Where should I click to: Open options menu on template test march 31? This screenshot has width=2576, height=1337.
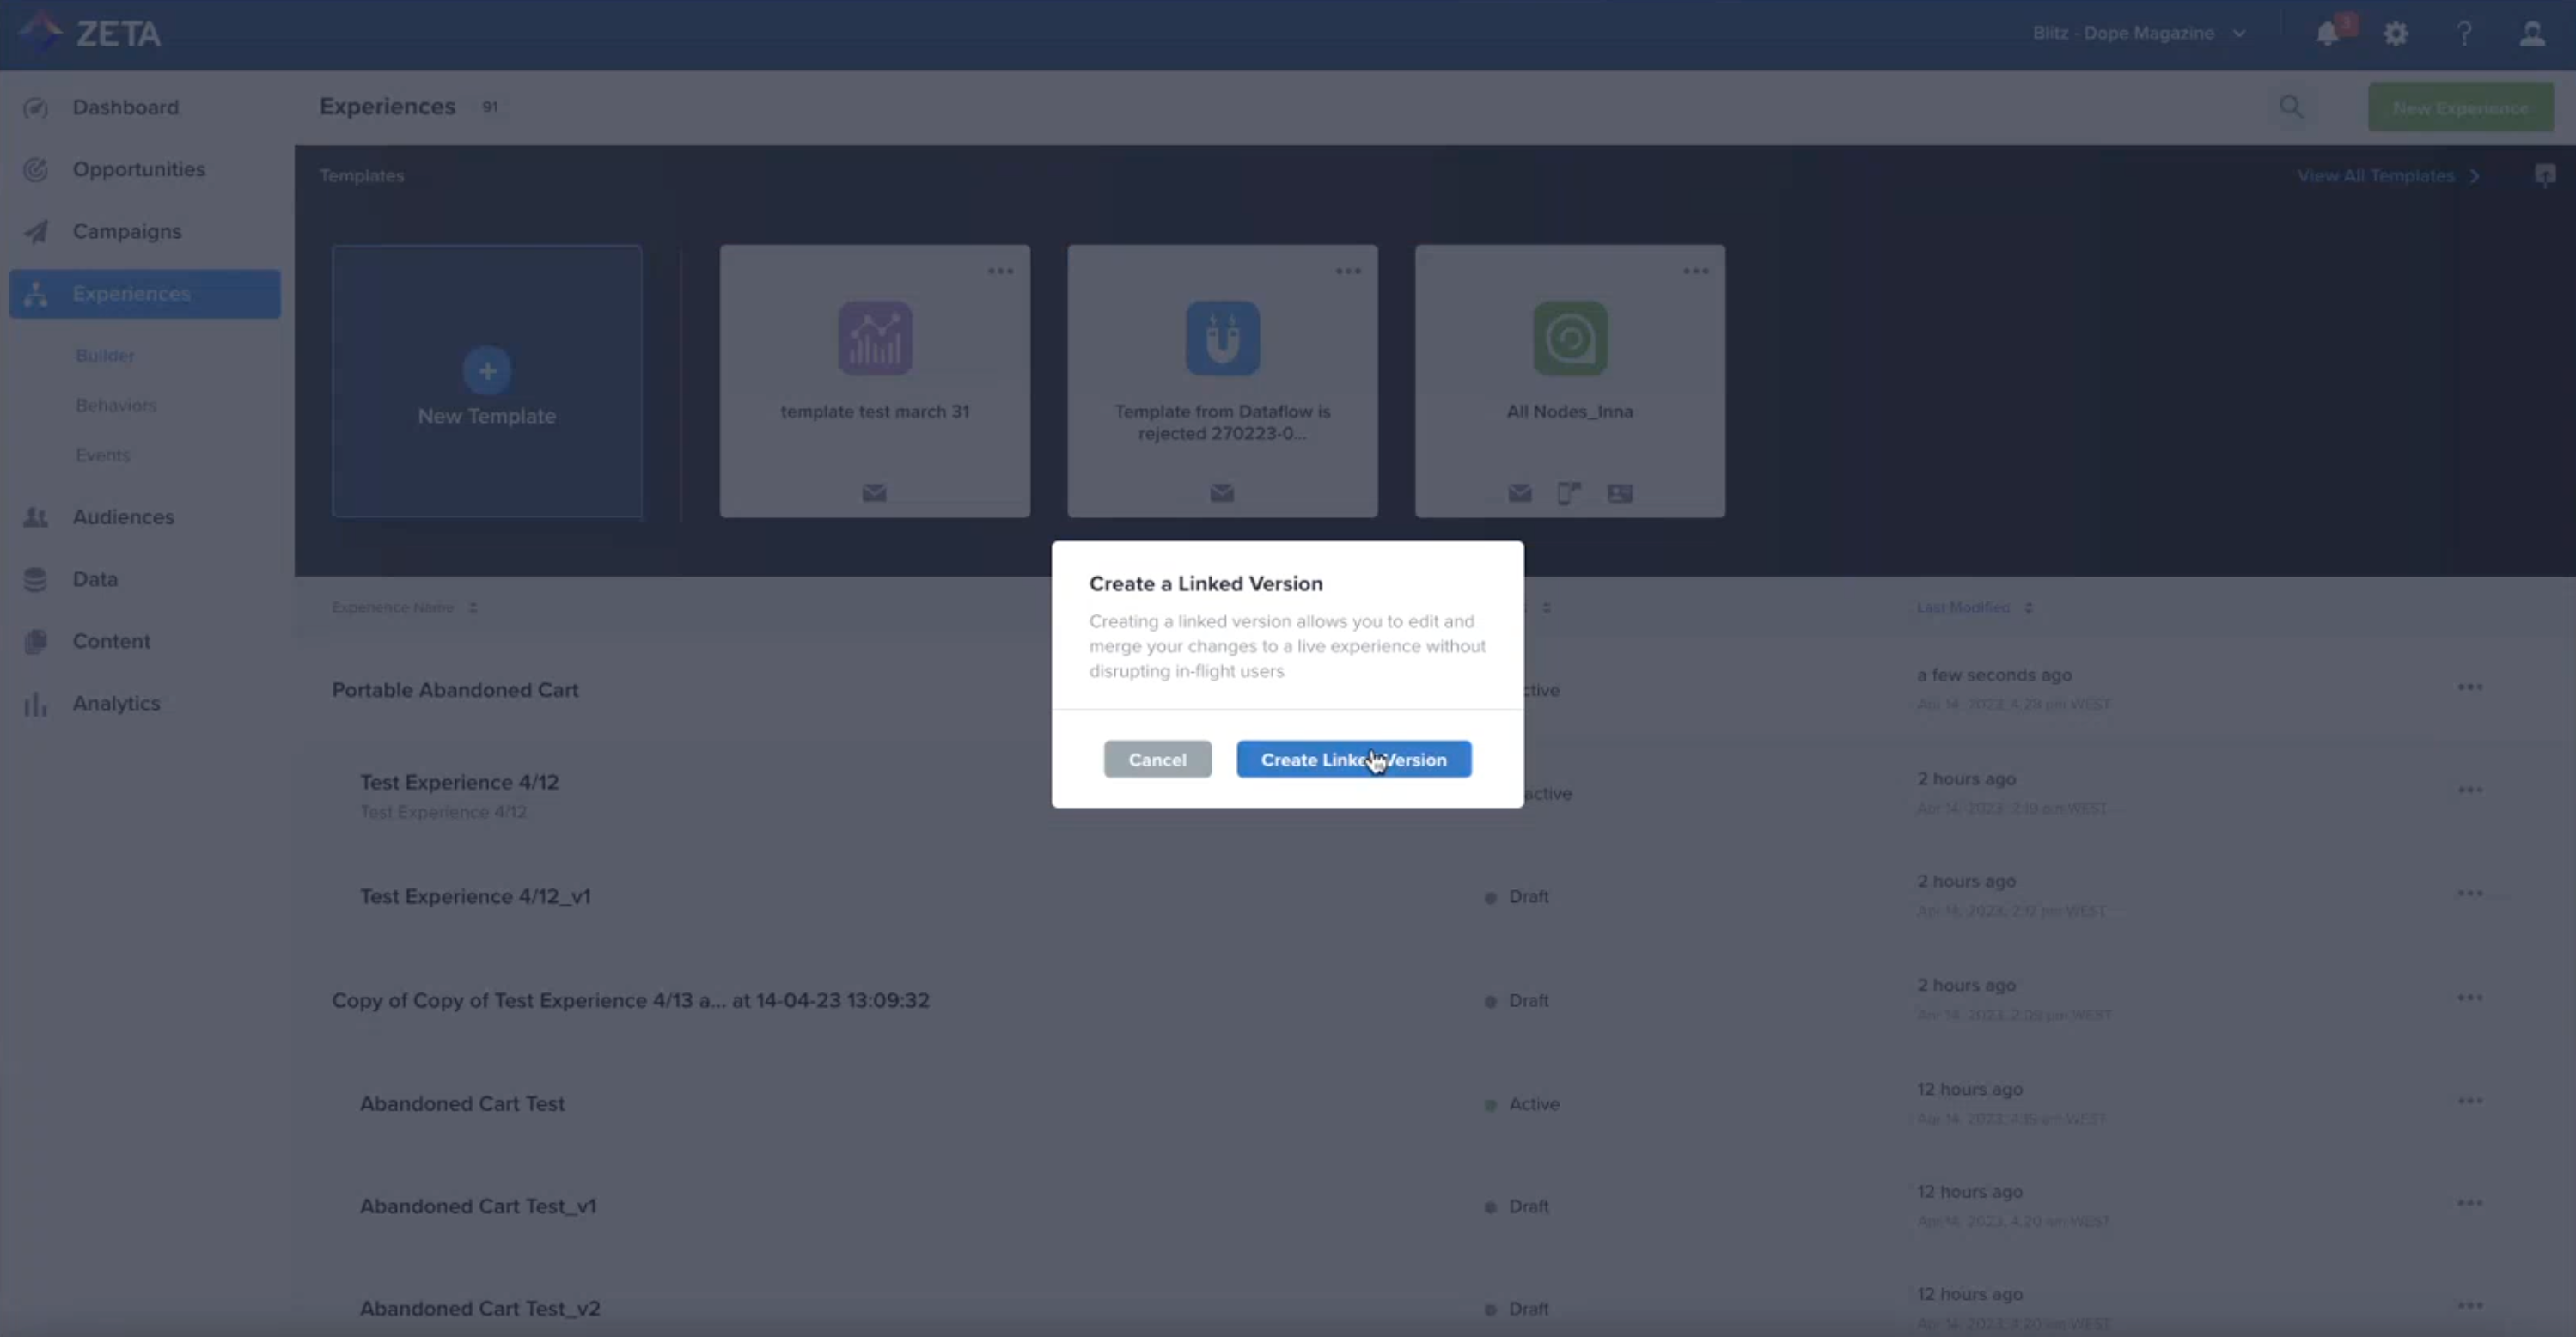tap(1000, 271)
